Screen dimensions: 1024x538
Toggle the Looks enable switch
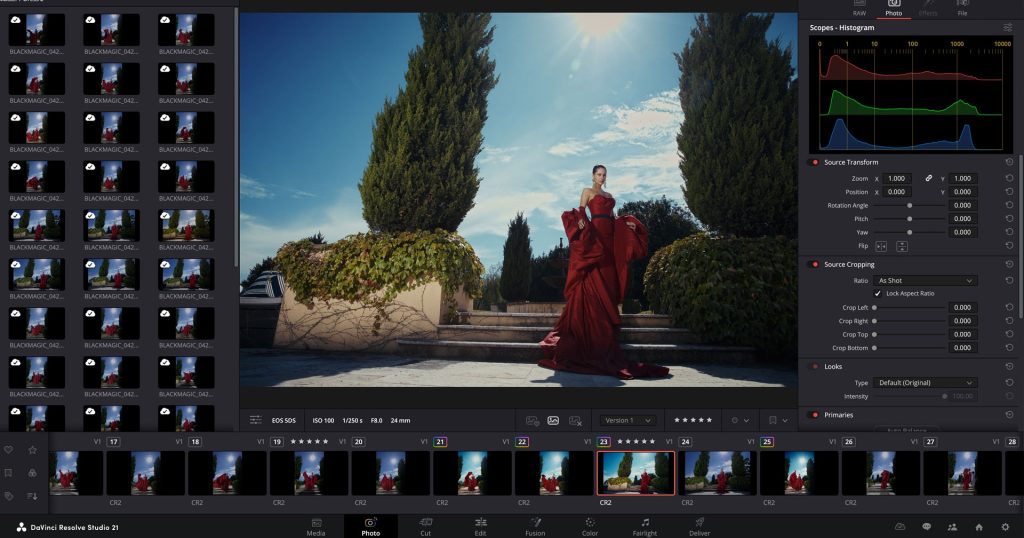814,366
